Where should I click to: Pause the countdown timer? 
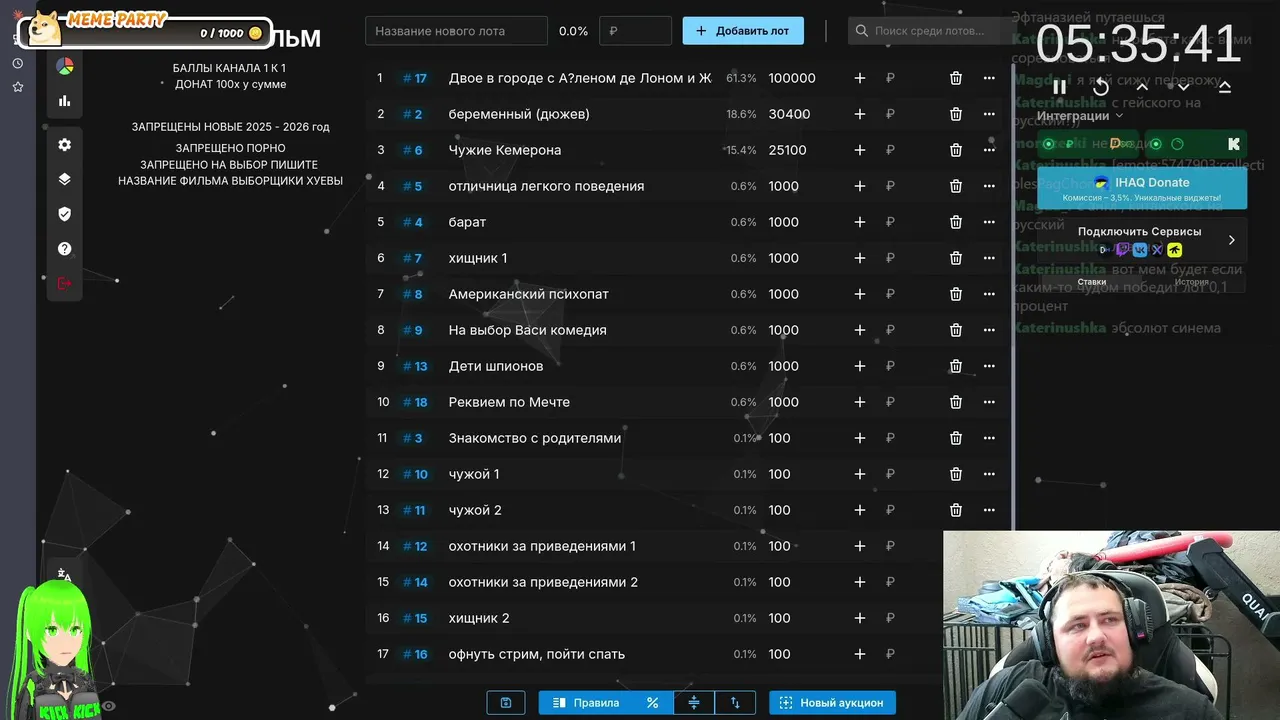[x=1060, y=87]
